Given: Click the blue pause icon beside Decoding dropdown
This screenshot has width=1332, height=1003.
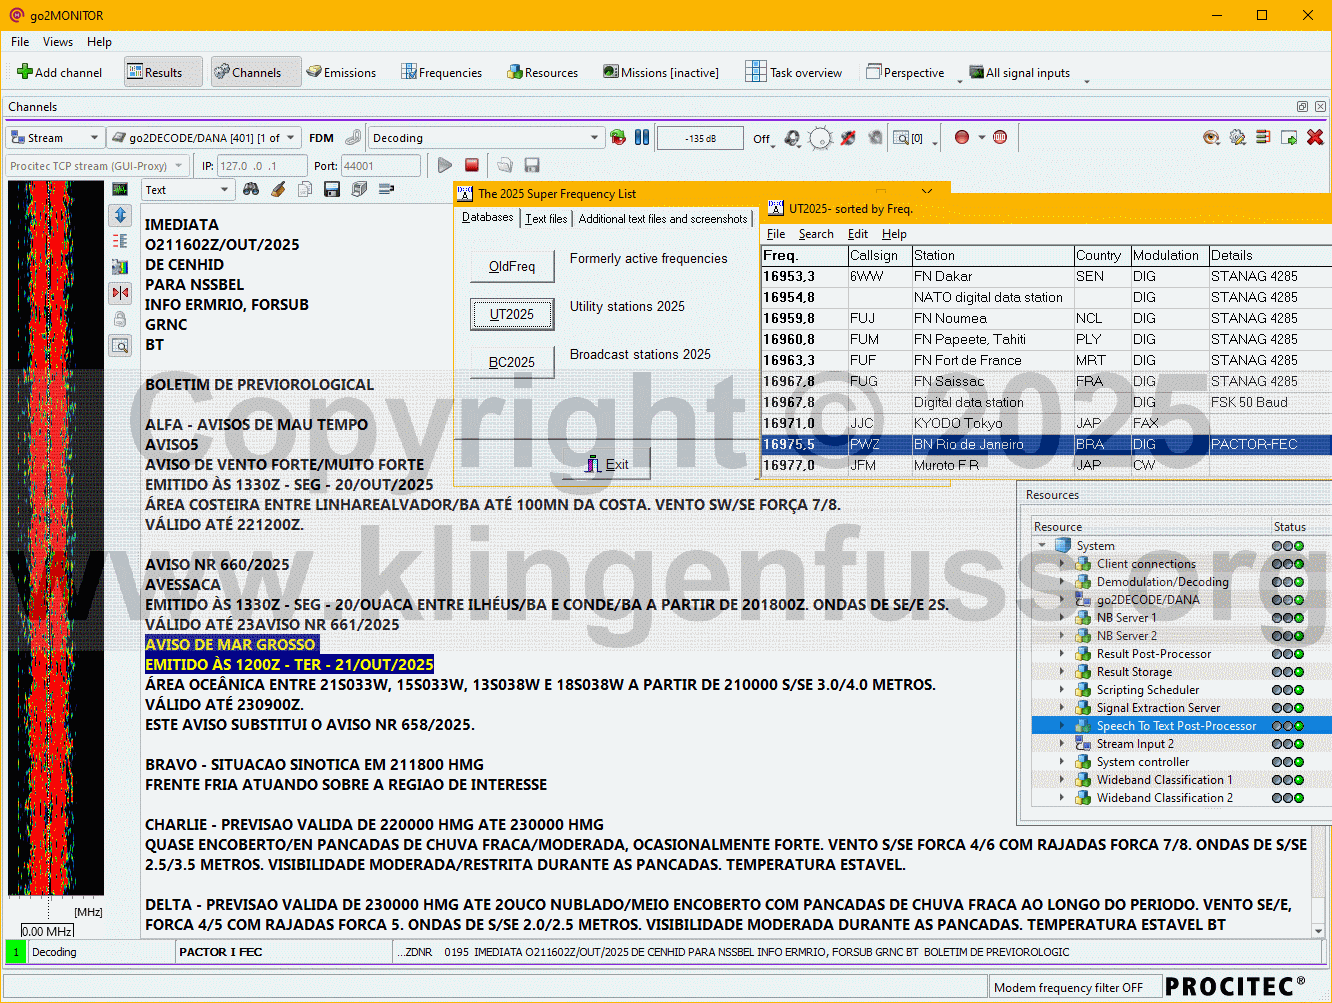Looking at the screenshot, I should point(642,137).
